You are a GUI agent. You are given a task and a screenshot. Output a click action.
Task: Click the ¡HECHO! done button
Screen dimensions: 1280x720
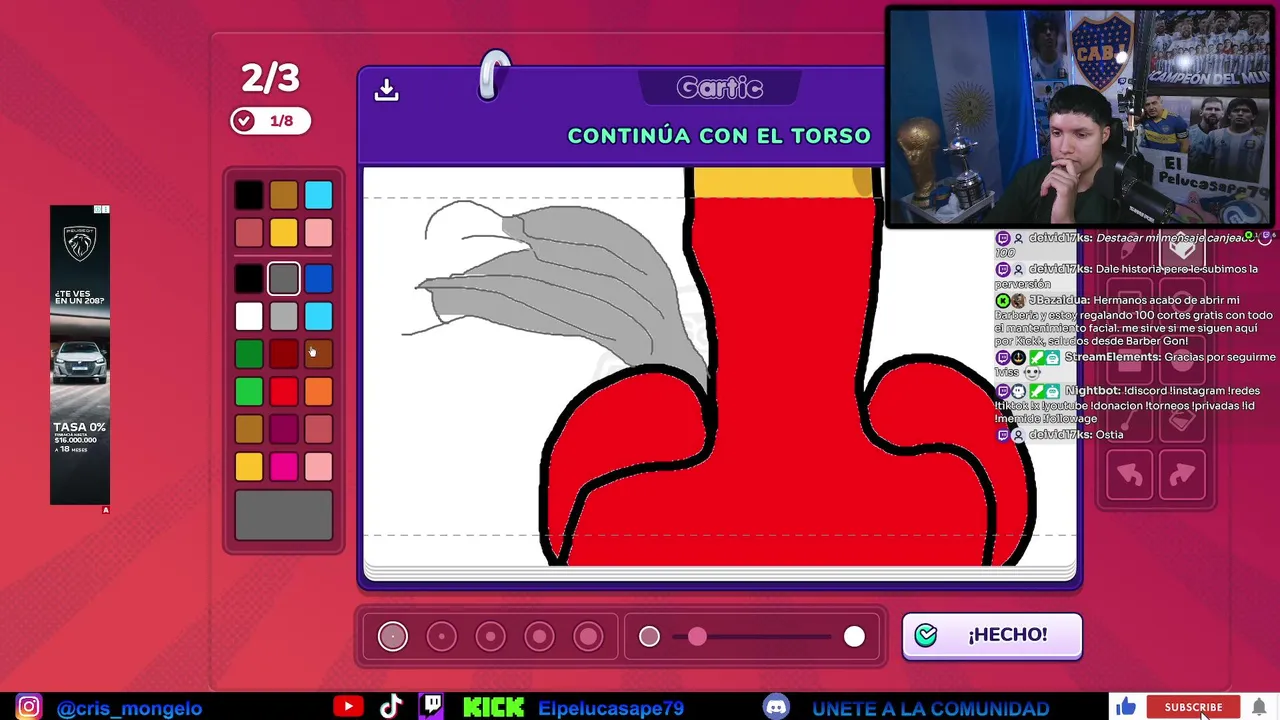(x=992, y=636)
